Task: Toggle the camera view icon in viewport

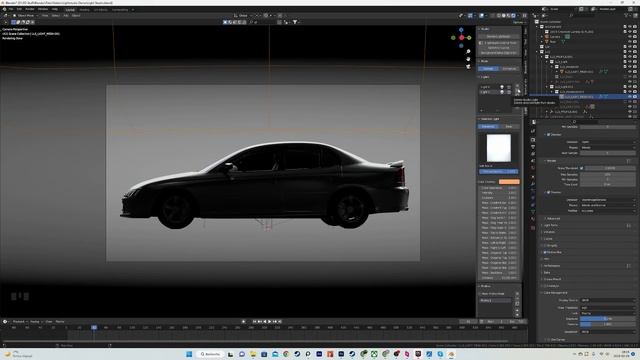Action: (468, 66)
